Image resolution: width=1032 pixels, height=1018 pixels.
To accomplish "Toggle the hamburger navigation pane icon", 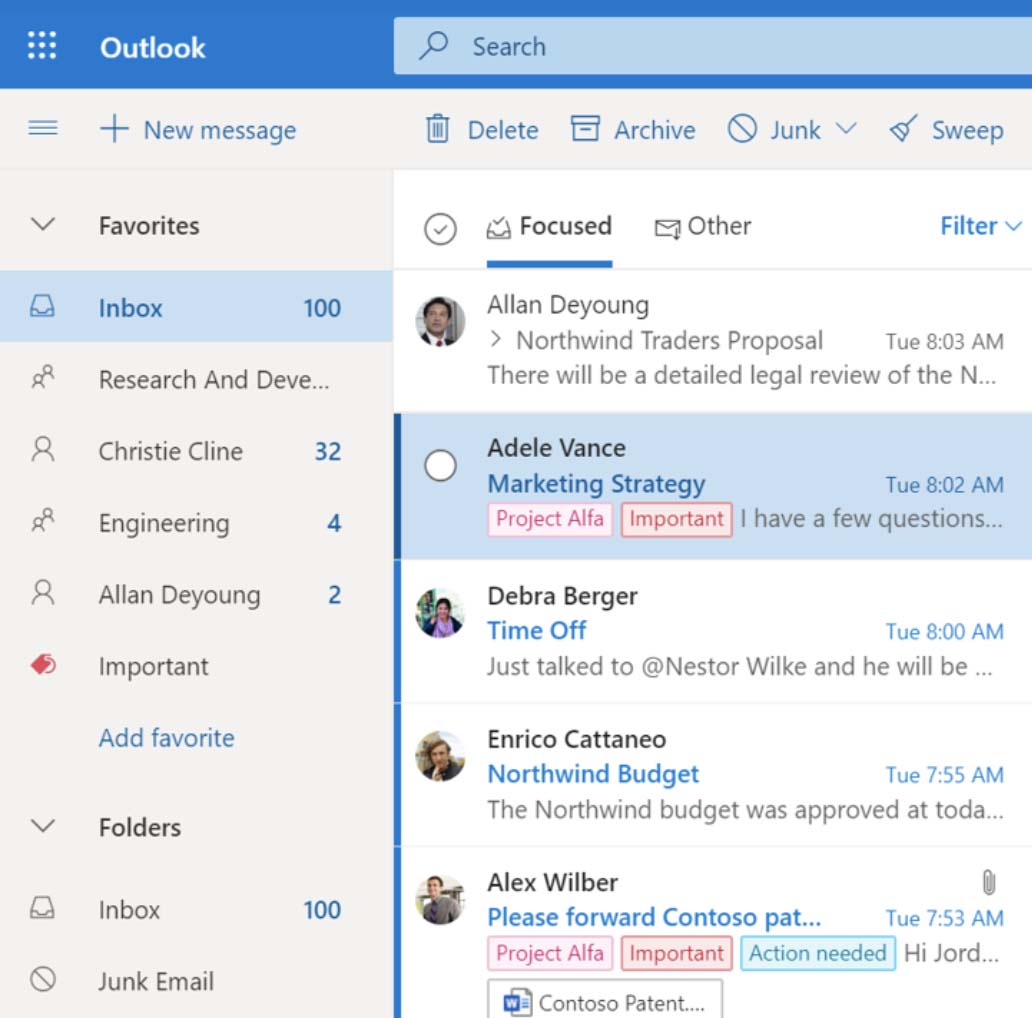I will (43, 128).
